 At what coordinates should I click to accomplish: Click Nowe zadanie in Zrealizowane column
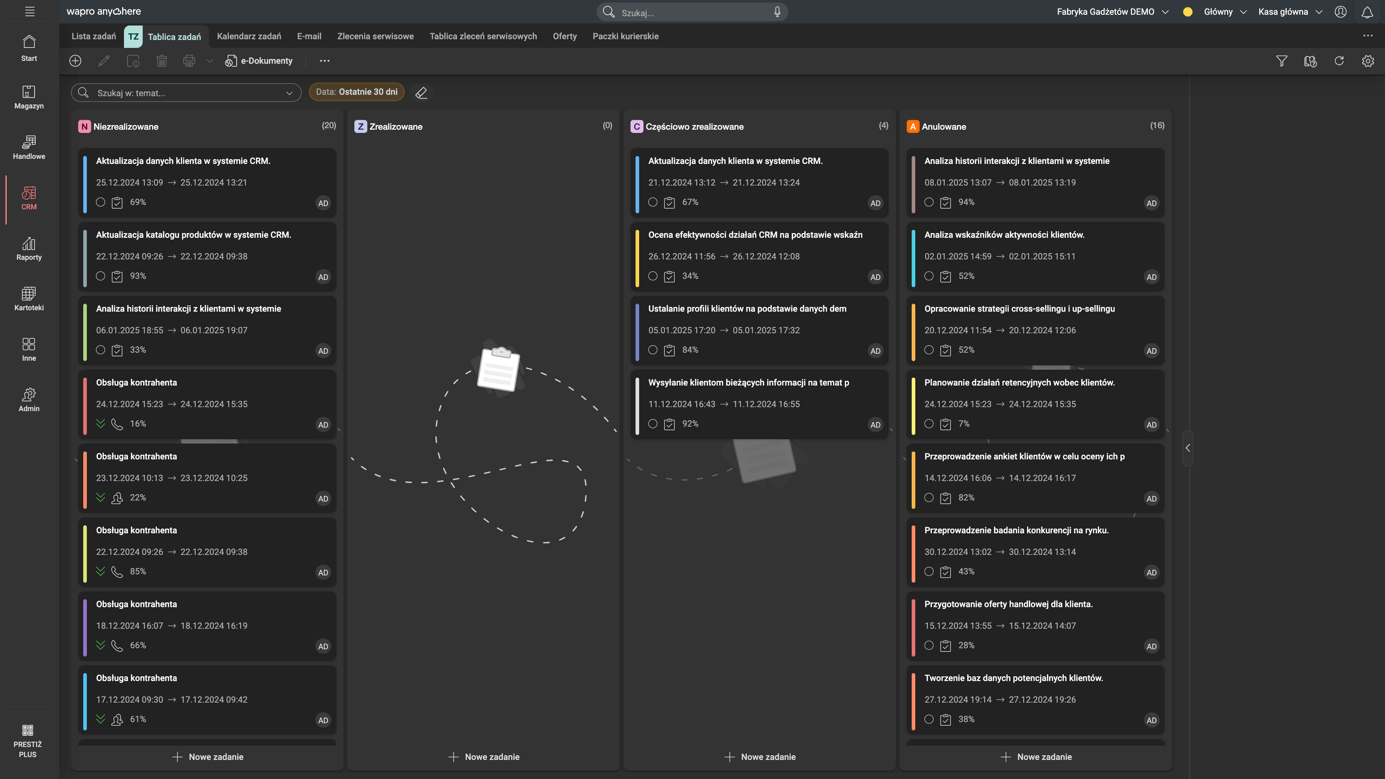click(484, 757)
